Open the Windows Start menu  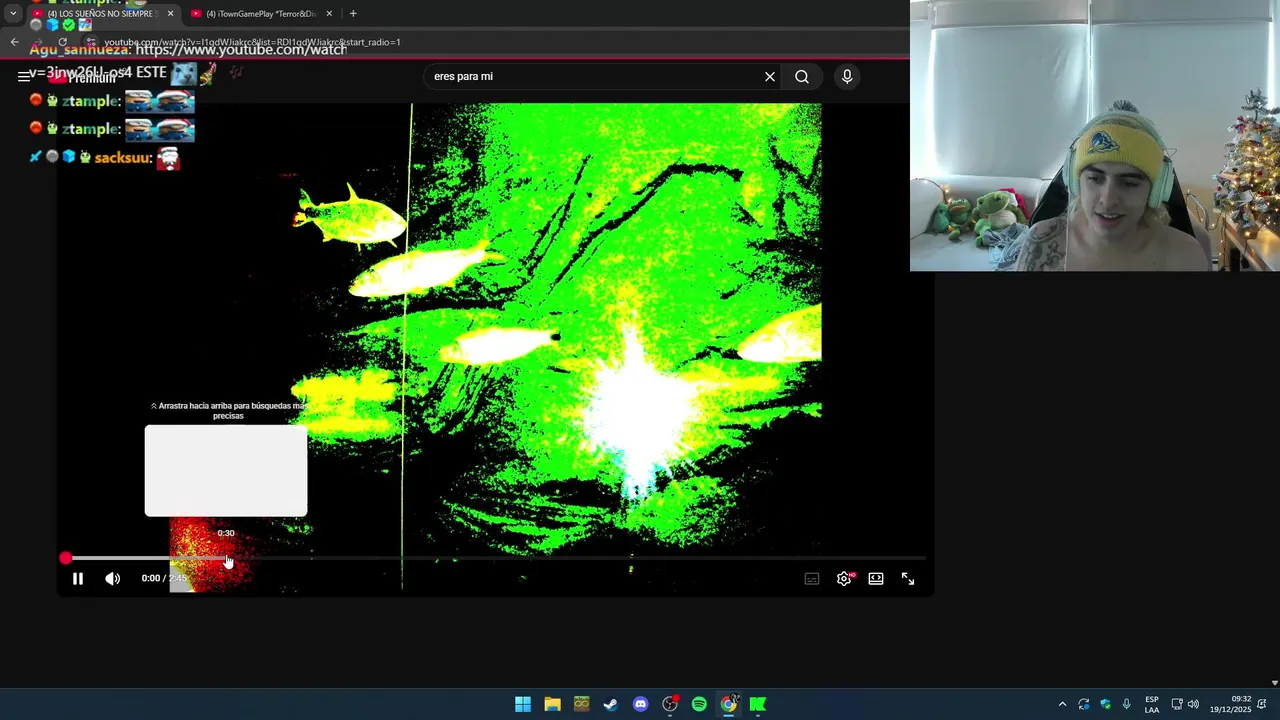coord(523,704)
